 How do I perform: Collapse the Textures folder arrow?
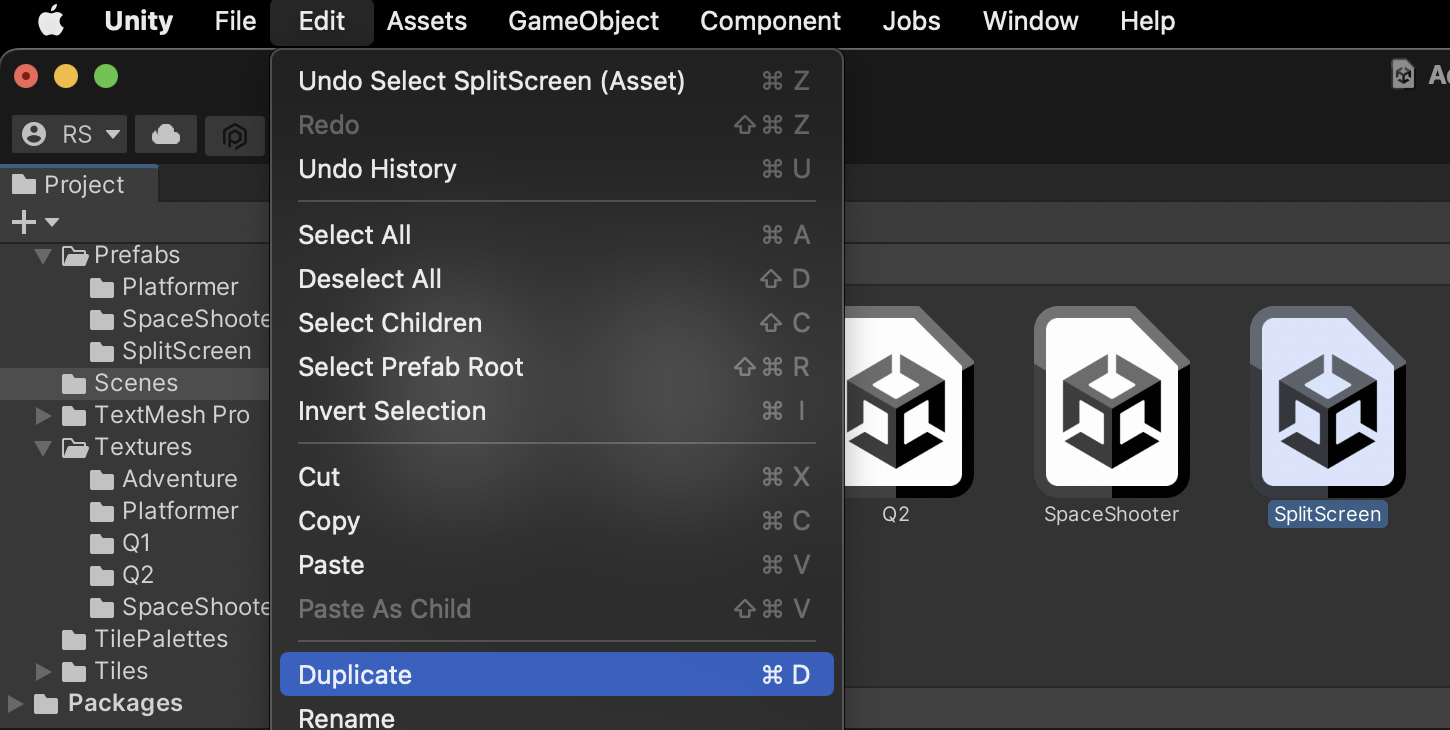tap(43, 448)
